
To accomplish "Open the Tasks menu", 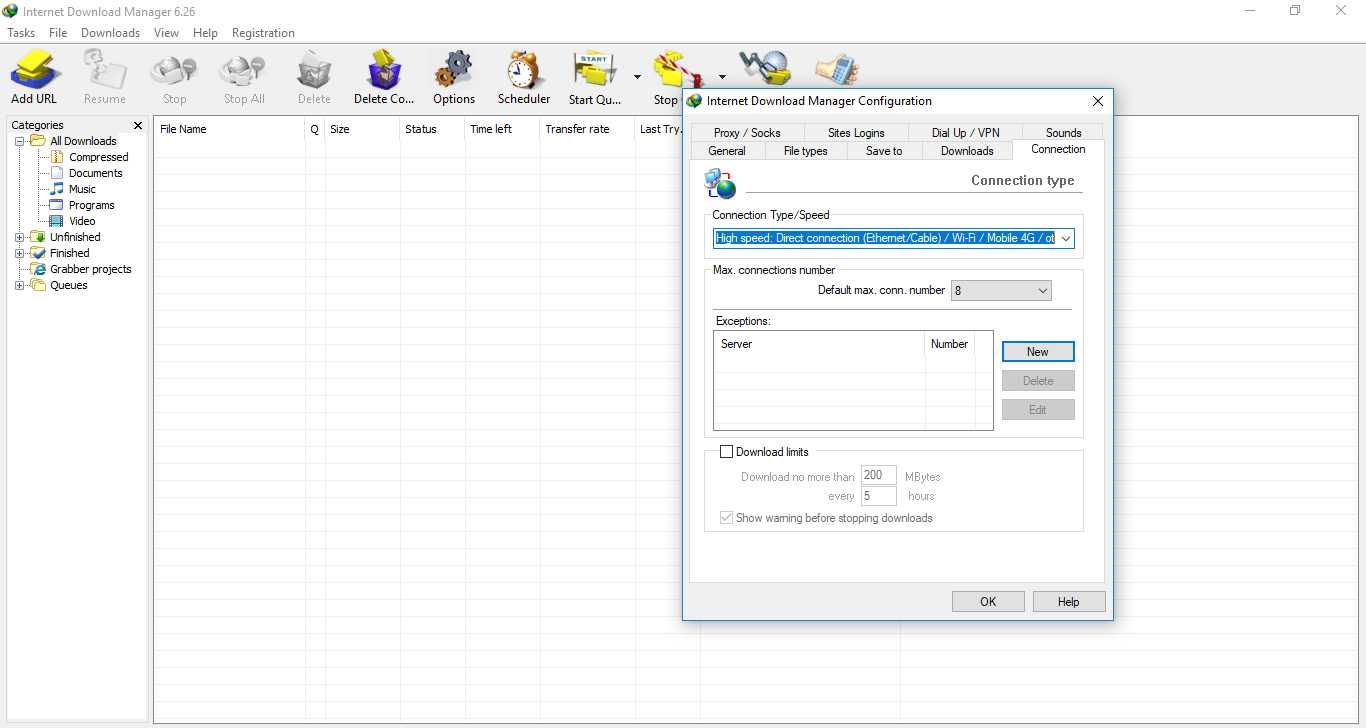I will click(x=21, y=33).
